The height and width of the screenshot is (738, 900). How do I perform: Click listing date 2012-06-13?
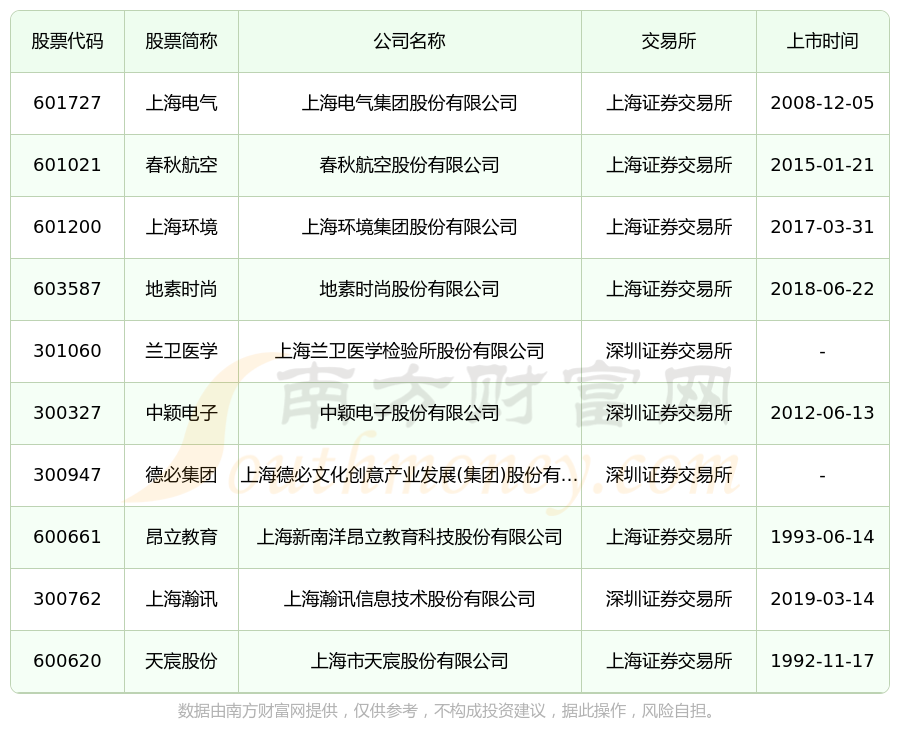click(823, 413)
